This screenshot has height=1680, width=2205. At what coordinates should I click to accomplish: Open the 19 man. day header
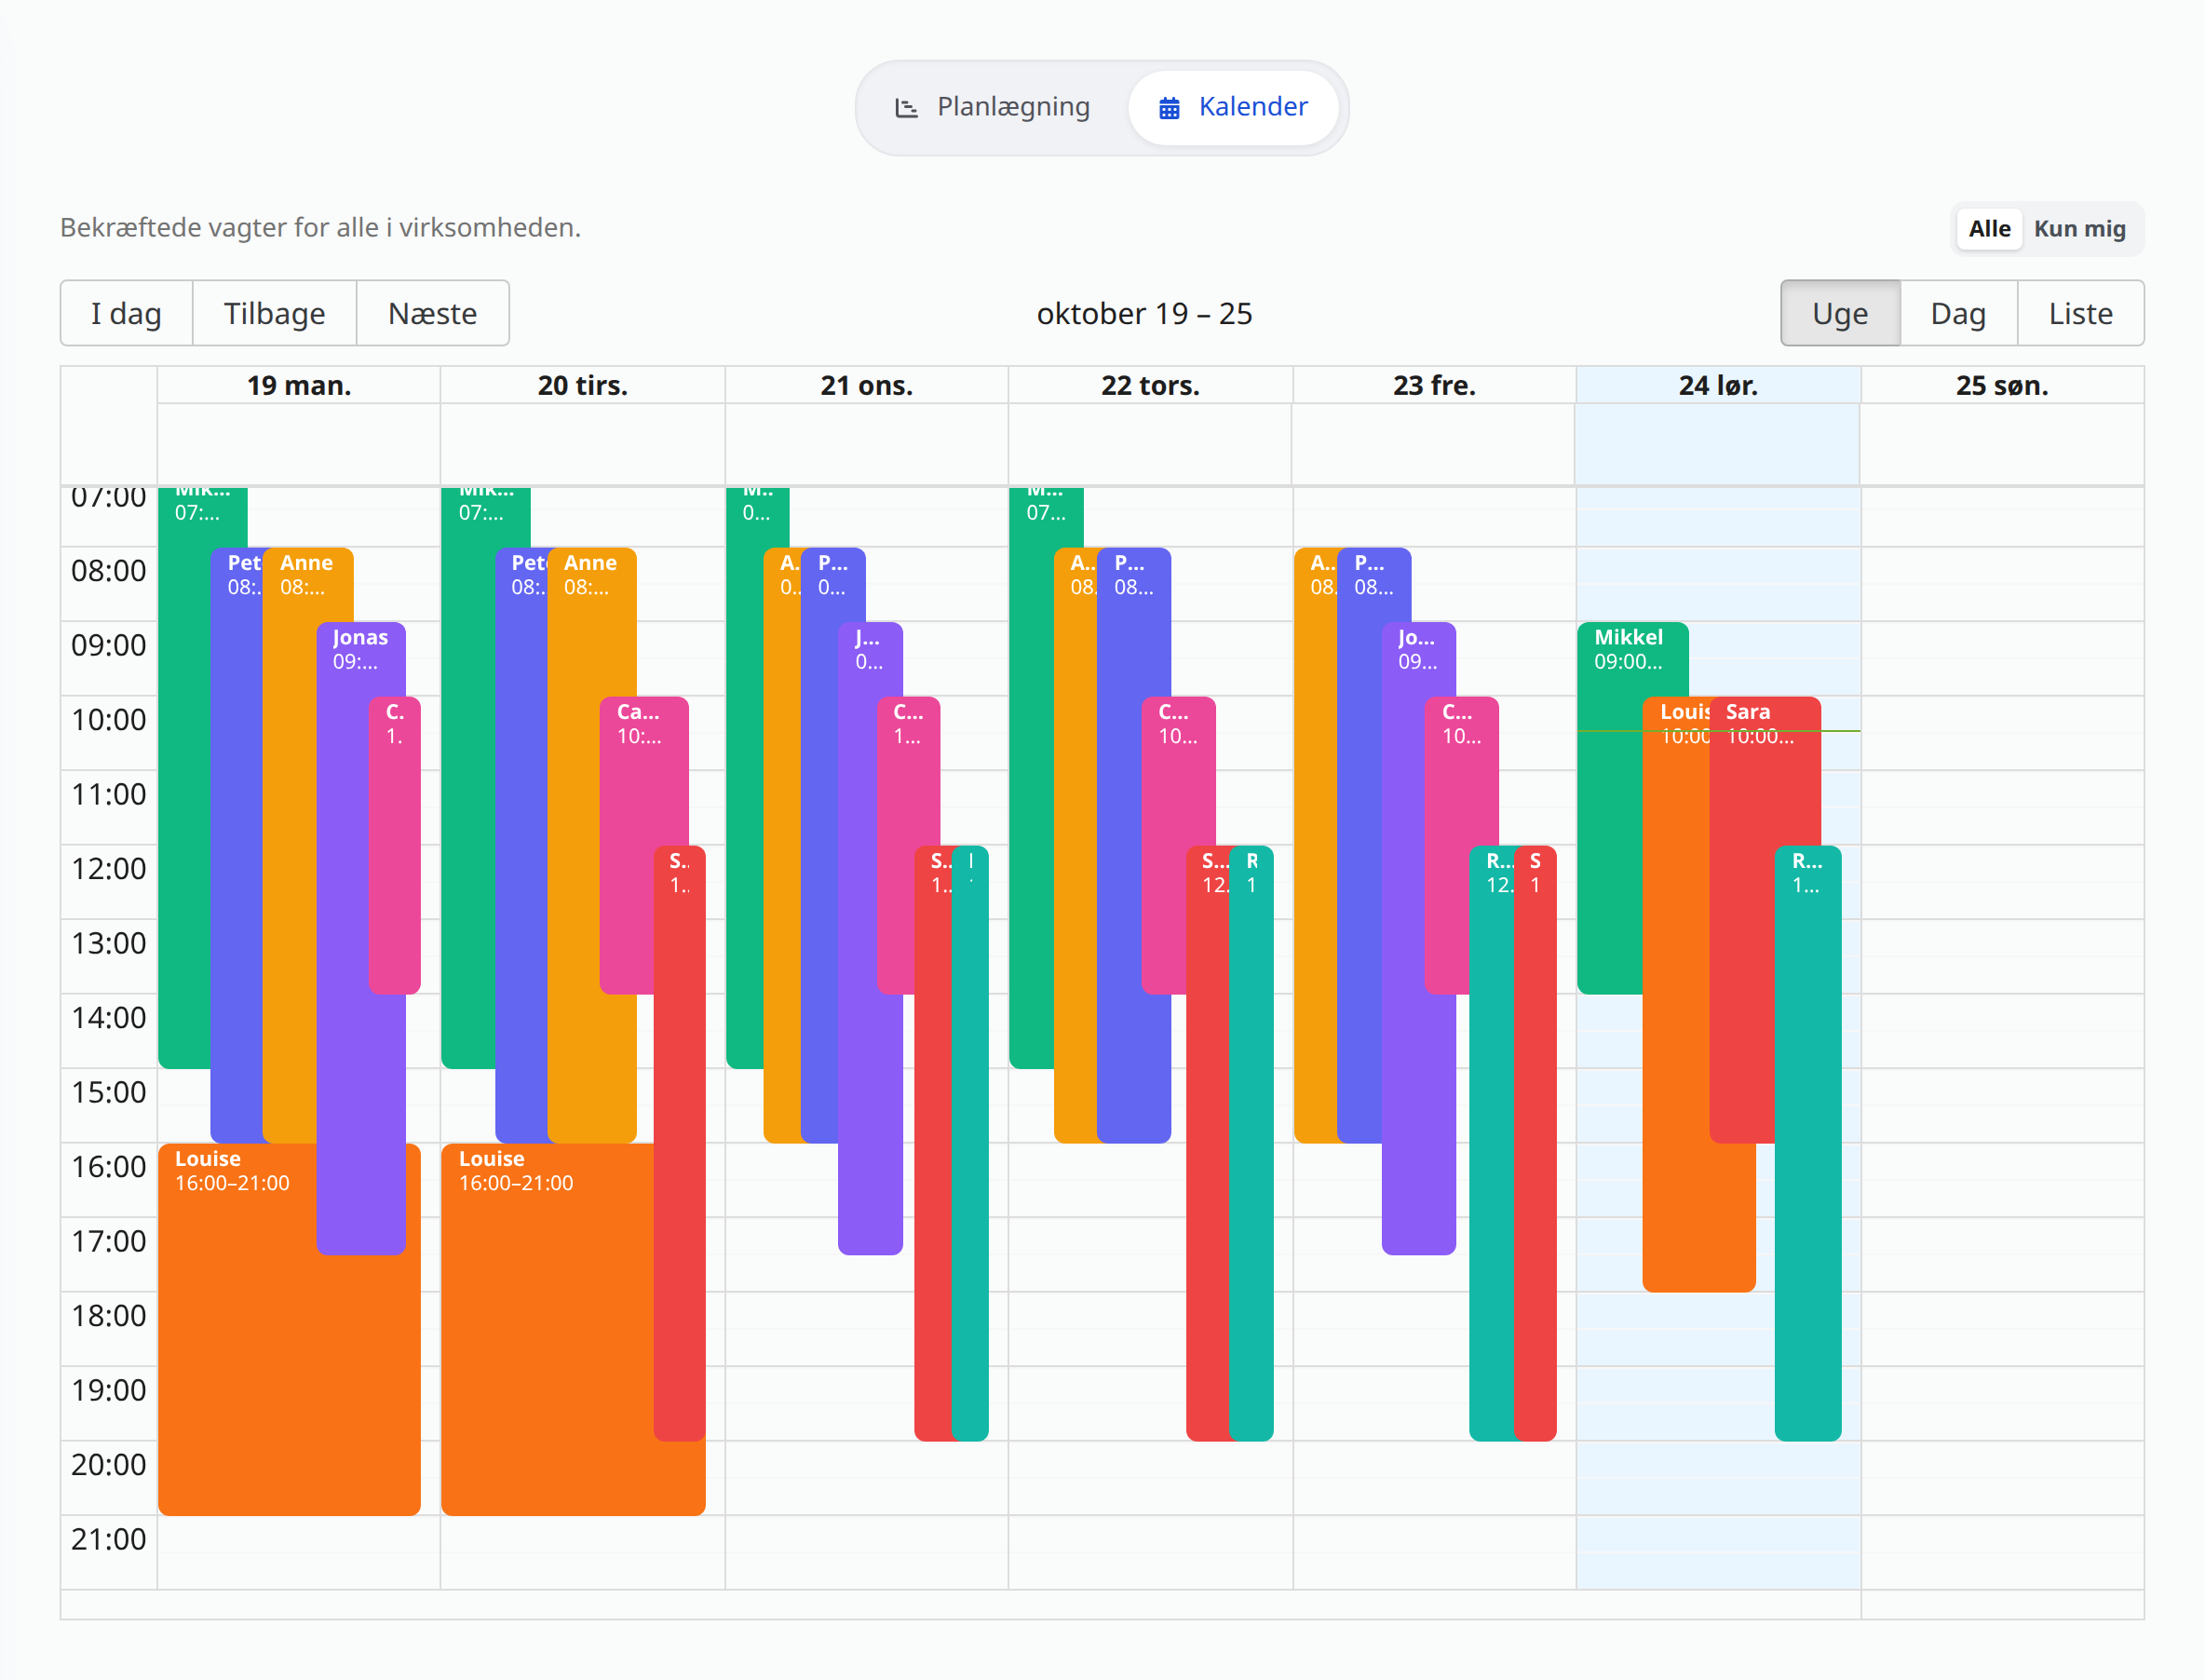(x=299, y=386)
